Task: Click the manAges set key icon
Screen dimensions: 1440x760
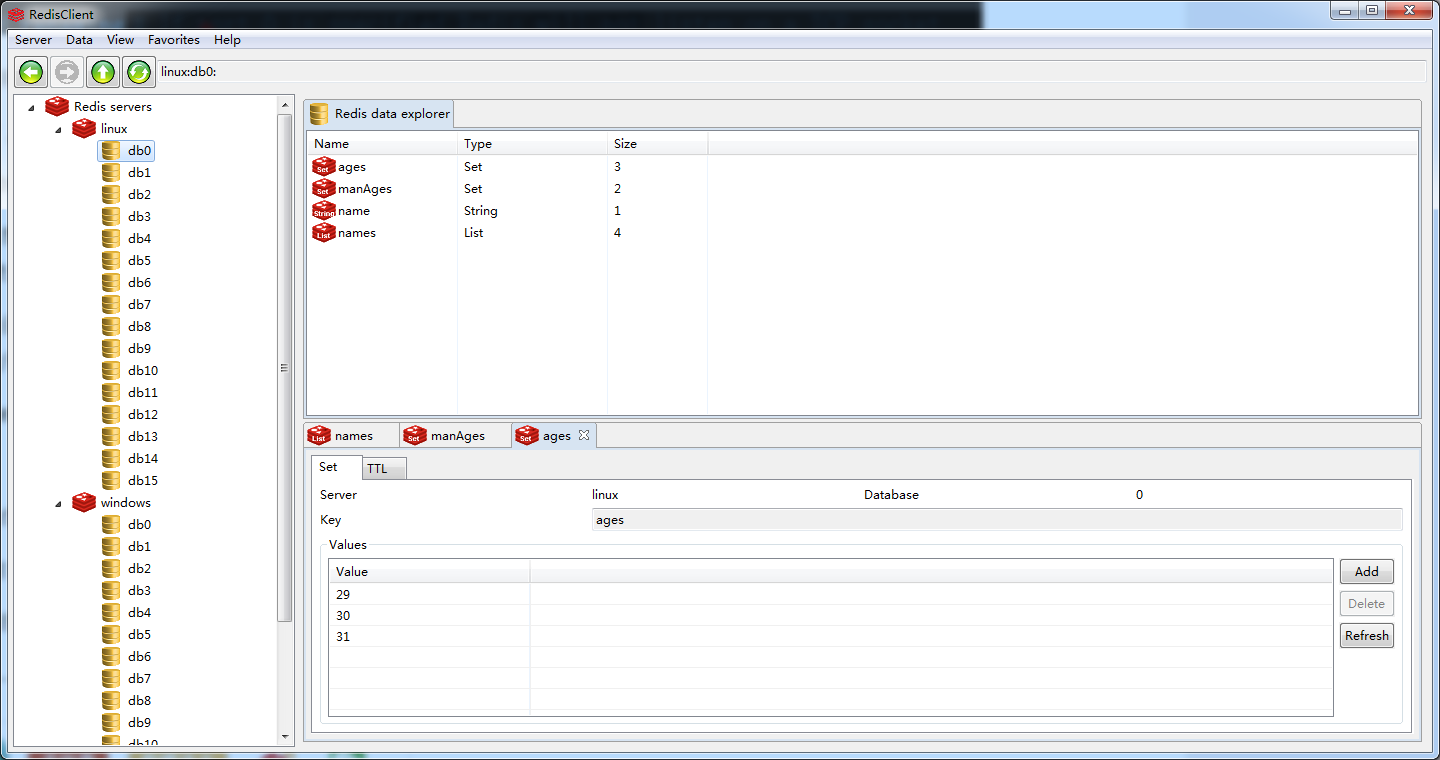Action: 323,189
